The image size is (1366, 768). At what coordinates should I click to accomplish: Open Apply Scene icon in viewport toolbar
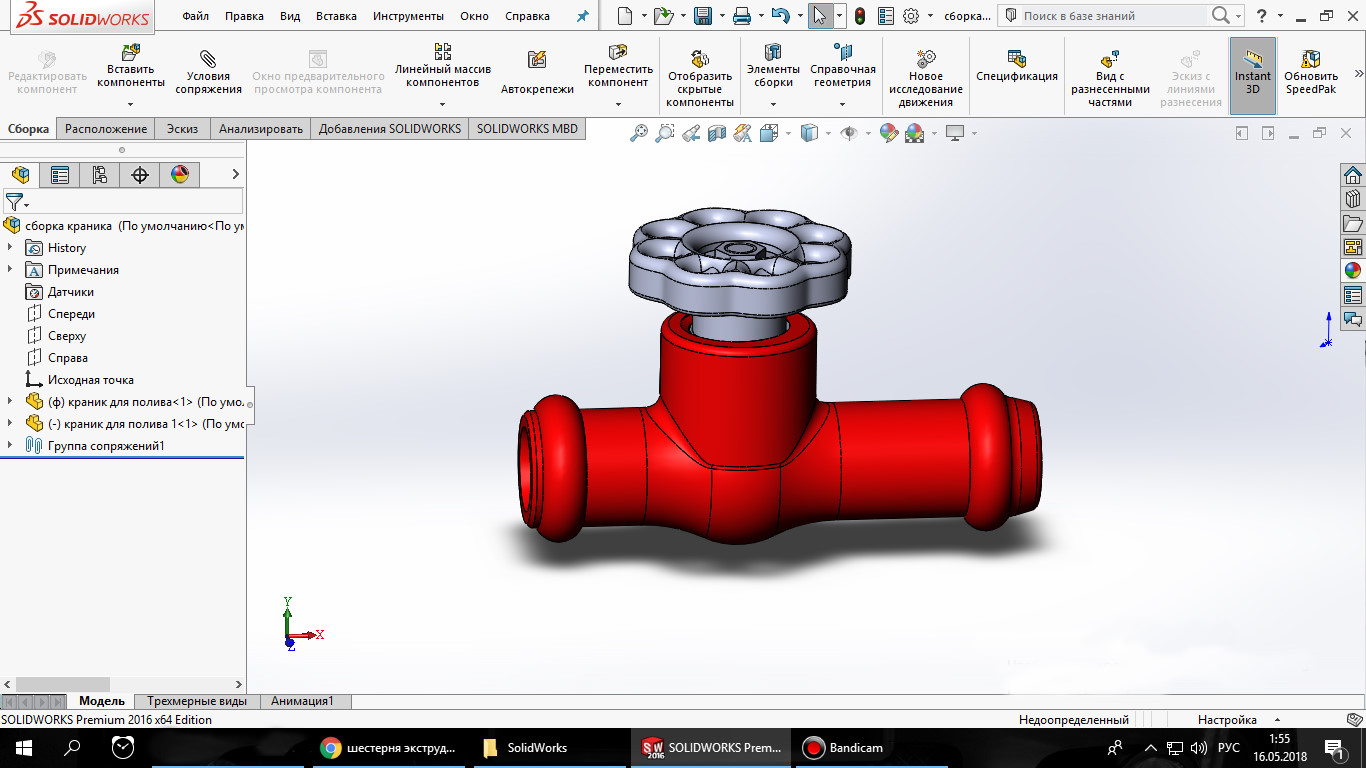[914, 133]
